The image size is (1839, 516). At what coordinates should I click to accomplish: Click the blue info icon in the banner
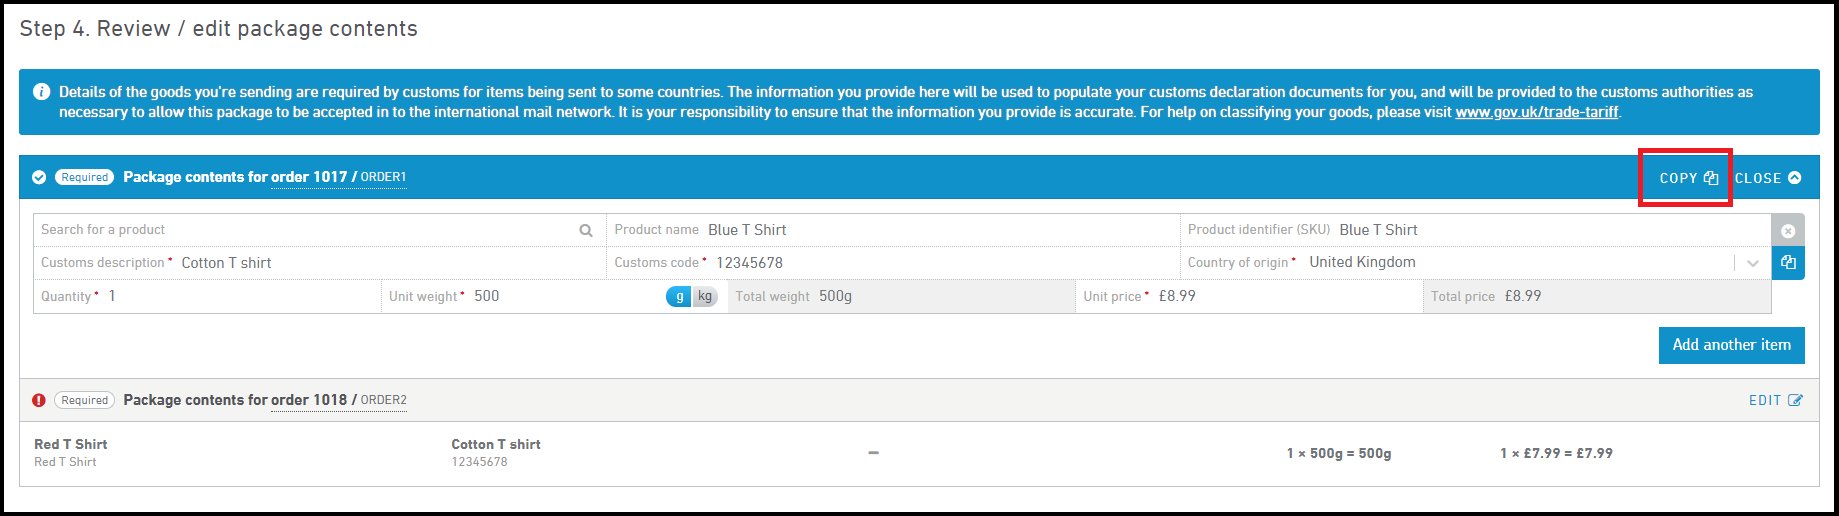point(42,92)
